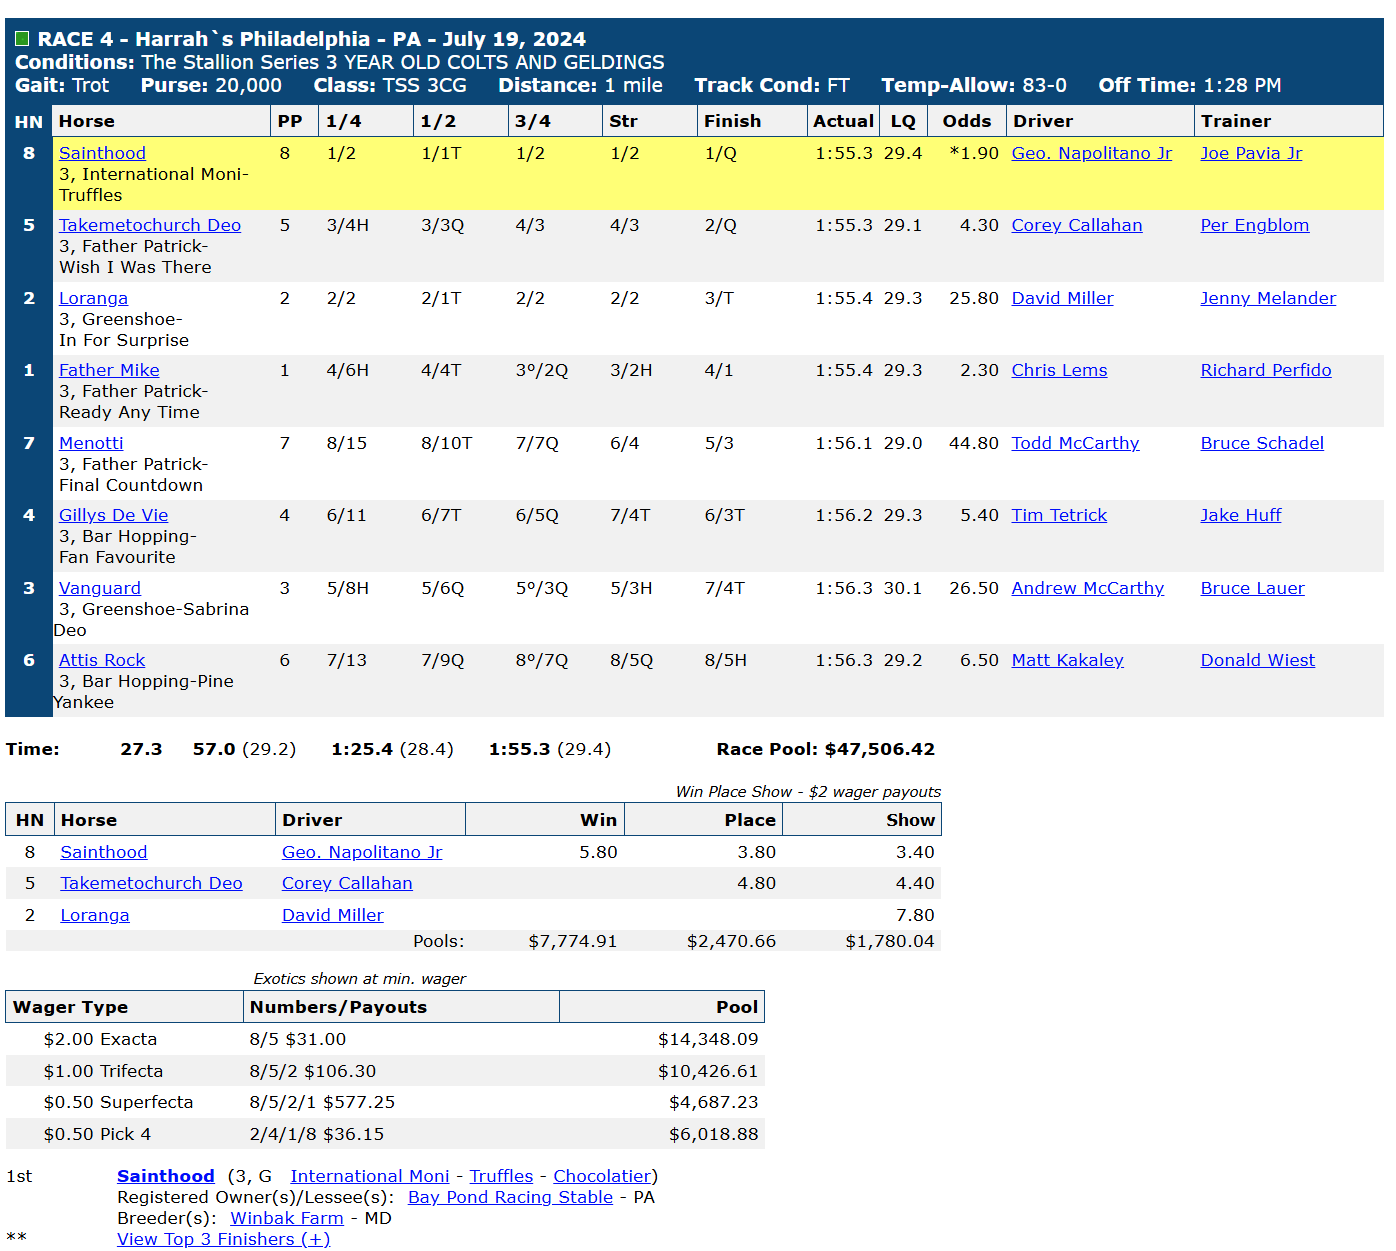This screenshot has width=1396, height=1251.
Task: Open the Father Mike horse link
Action: [109, 370]
